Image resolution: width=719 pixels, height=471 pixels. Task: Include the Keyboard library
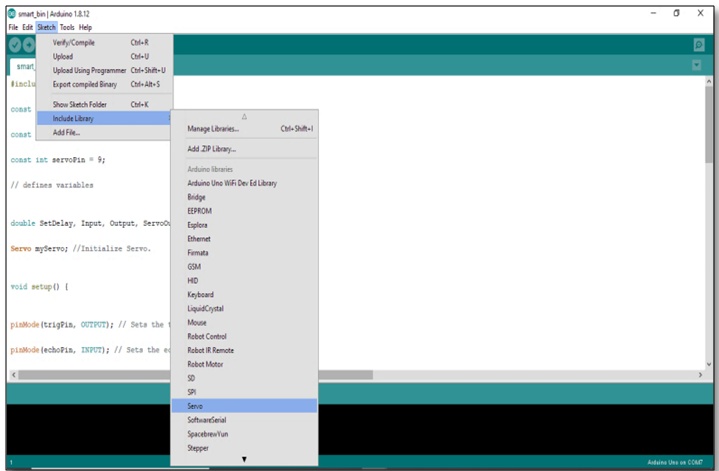(244, 294)
